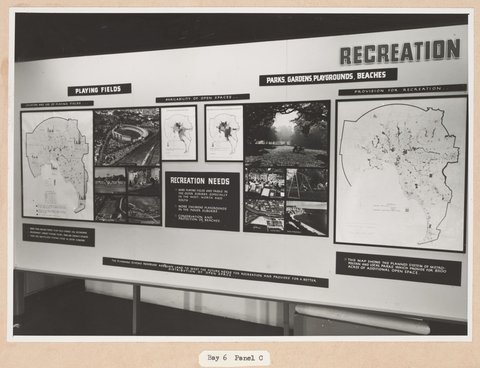This screenshot has height=368, width=480.
Task: Click the caption panel under playing fields map
Action: tap(59, 235)
